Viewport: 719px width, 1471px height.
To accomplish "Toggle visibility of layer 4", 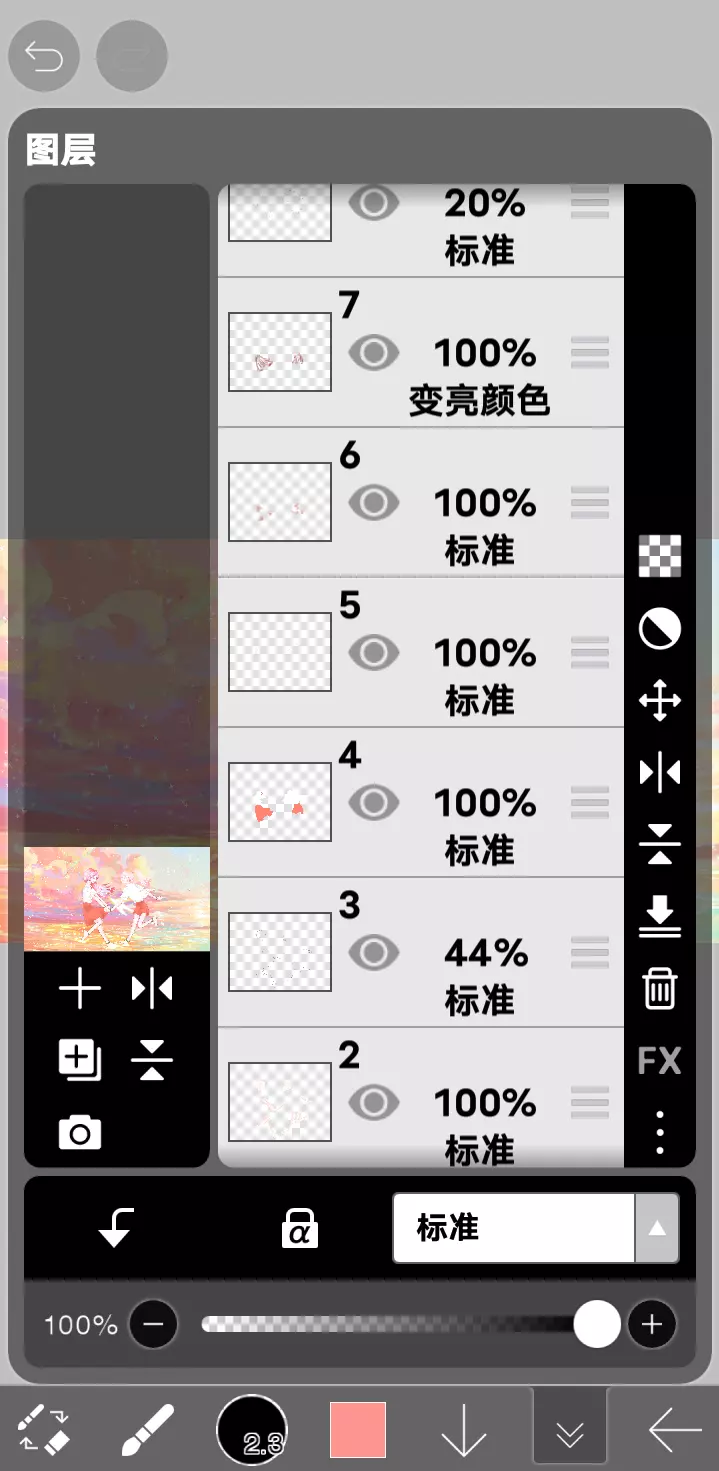I will [374, 802].
